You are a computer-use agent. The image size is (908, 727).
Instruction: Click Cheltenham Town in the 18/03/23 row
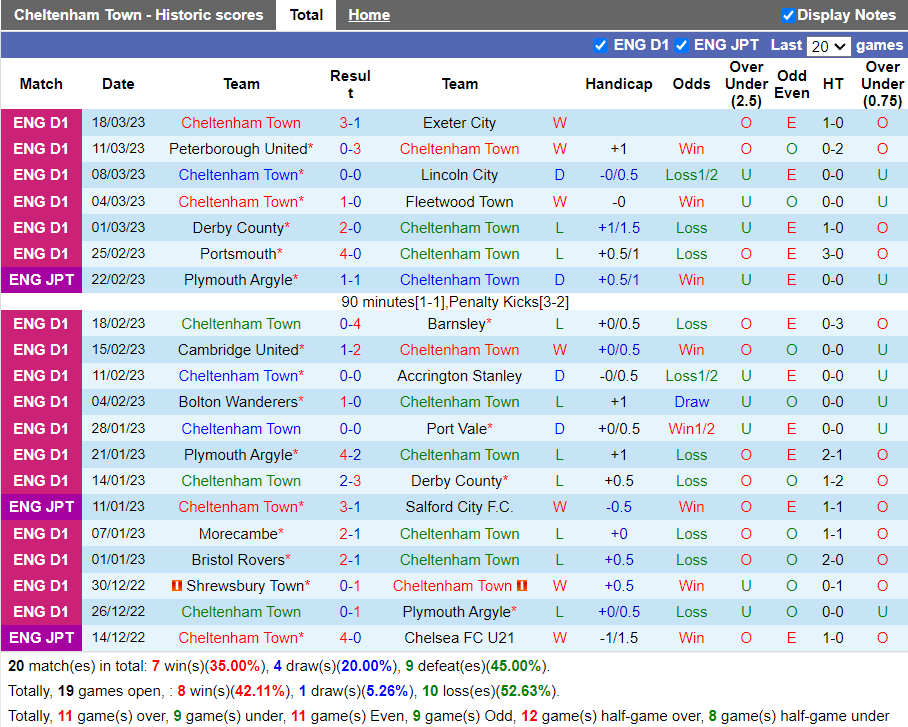241,122
